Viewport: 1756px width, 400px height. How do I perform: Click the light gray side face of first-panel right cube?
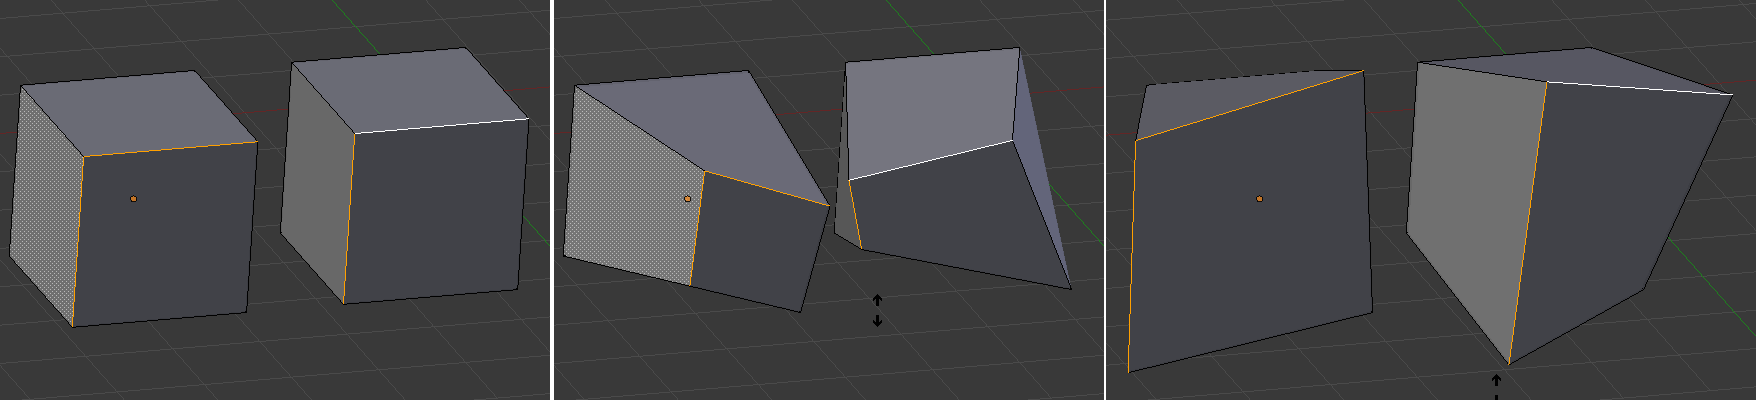[318, 182]
